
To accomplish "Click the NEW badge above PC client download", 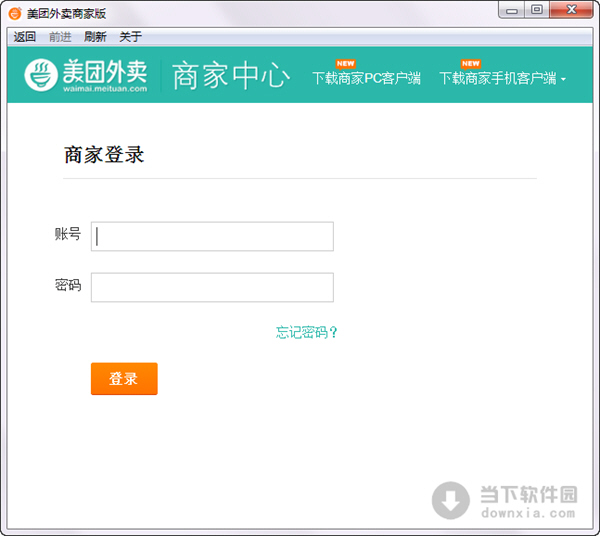I will click(346, 63).
